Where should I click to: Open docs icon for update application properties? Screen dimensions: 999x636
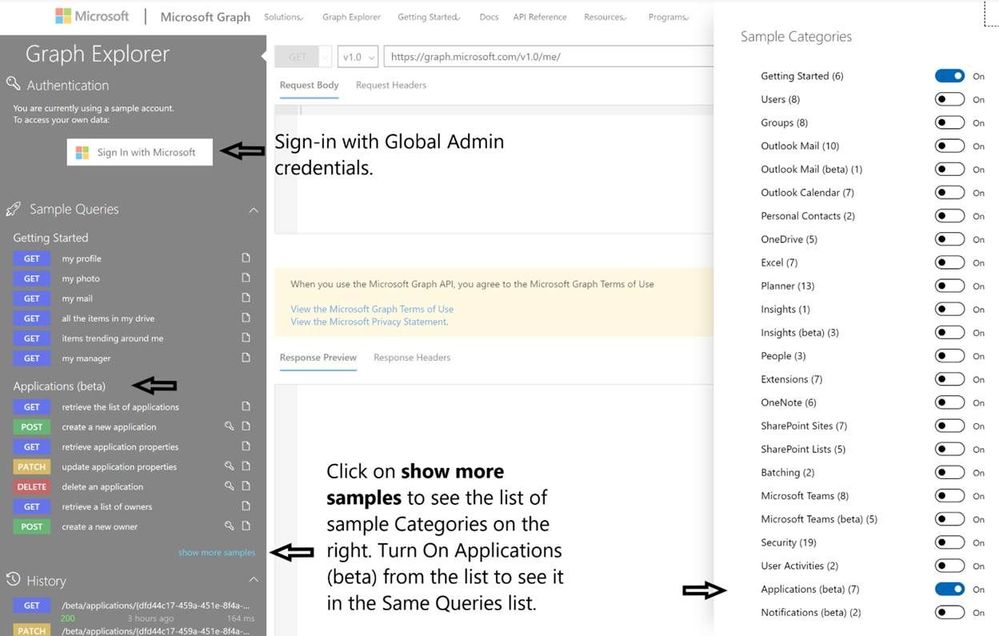click(x=246, y=466)
